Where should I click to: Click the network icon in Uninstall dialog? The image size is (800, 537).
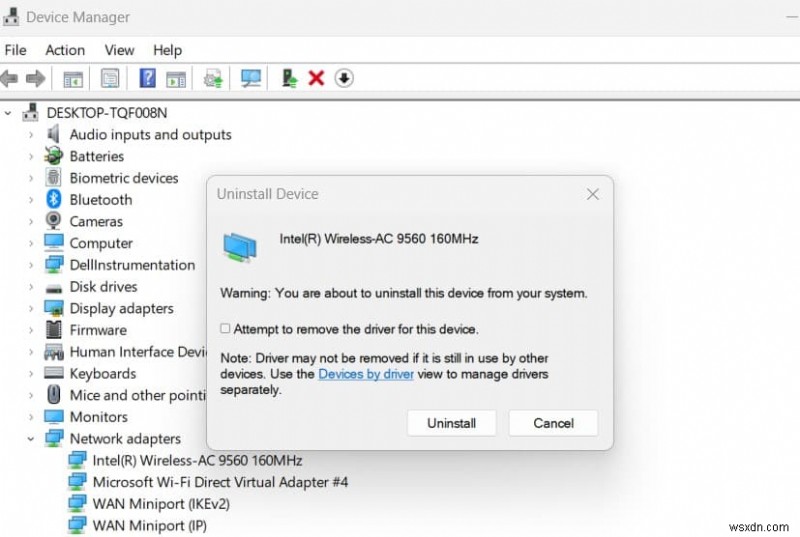[x=240, y=247]
